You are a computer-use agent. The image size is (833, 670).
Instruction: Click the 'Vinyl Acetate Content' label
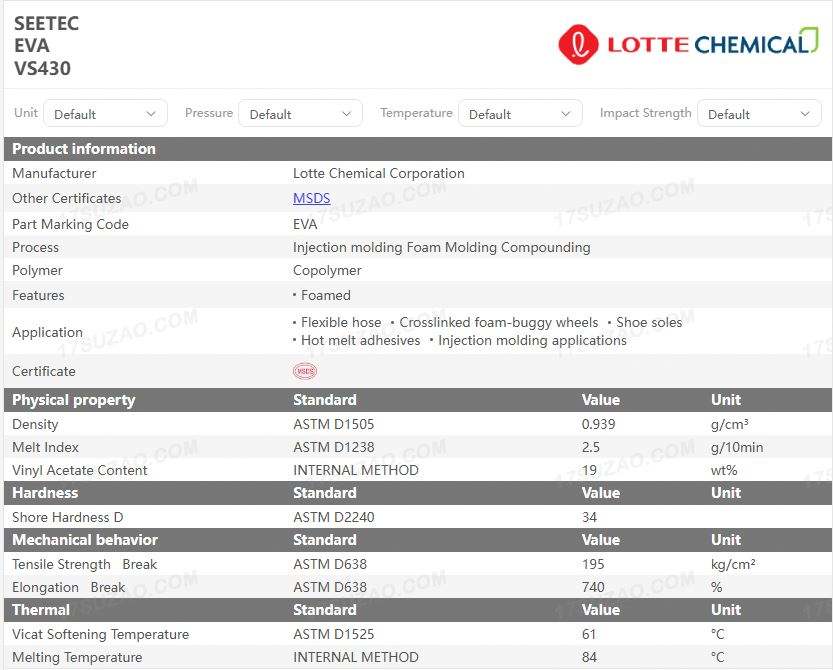pyautogui.click(x=80, y=470)
